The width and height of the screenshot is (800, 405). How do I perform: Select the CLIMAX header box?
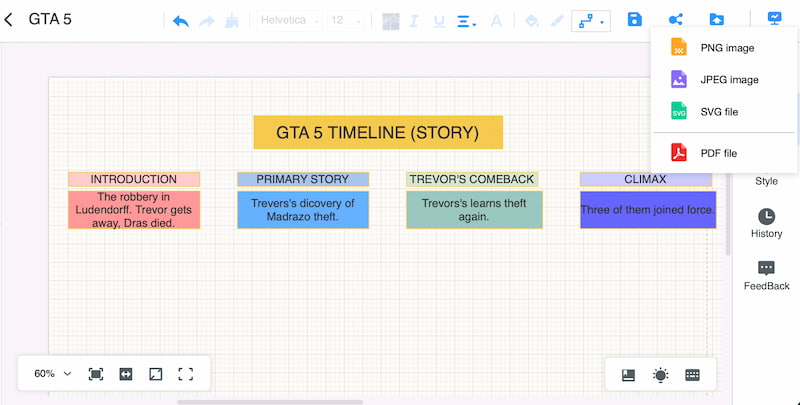point(645,179)
